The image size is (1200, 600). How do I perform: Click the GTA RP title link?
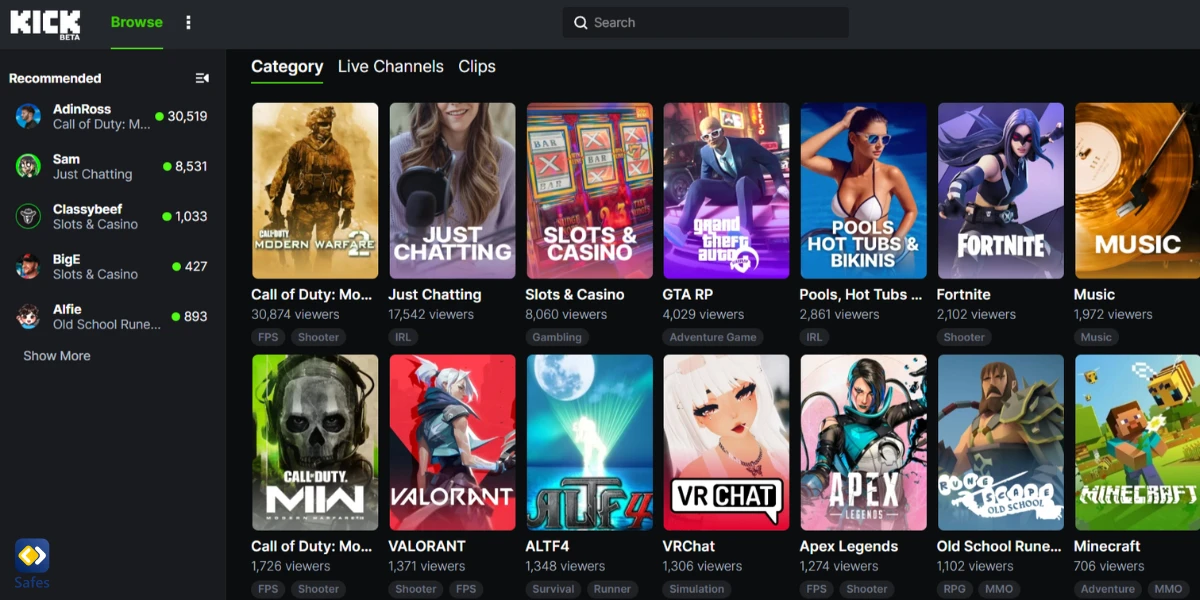pos(687,295)
